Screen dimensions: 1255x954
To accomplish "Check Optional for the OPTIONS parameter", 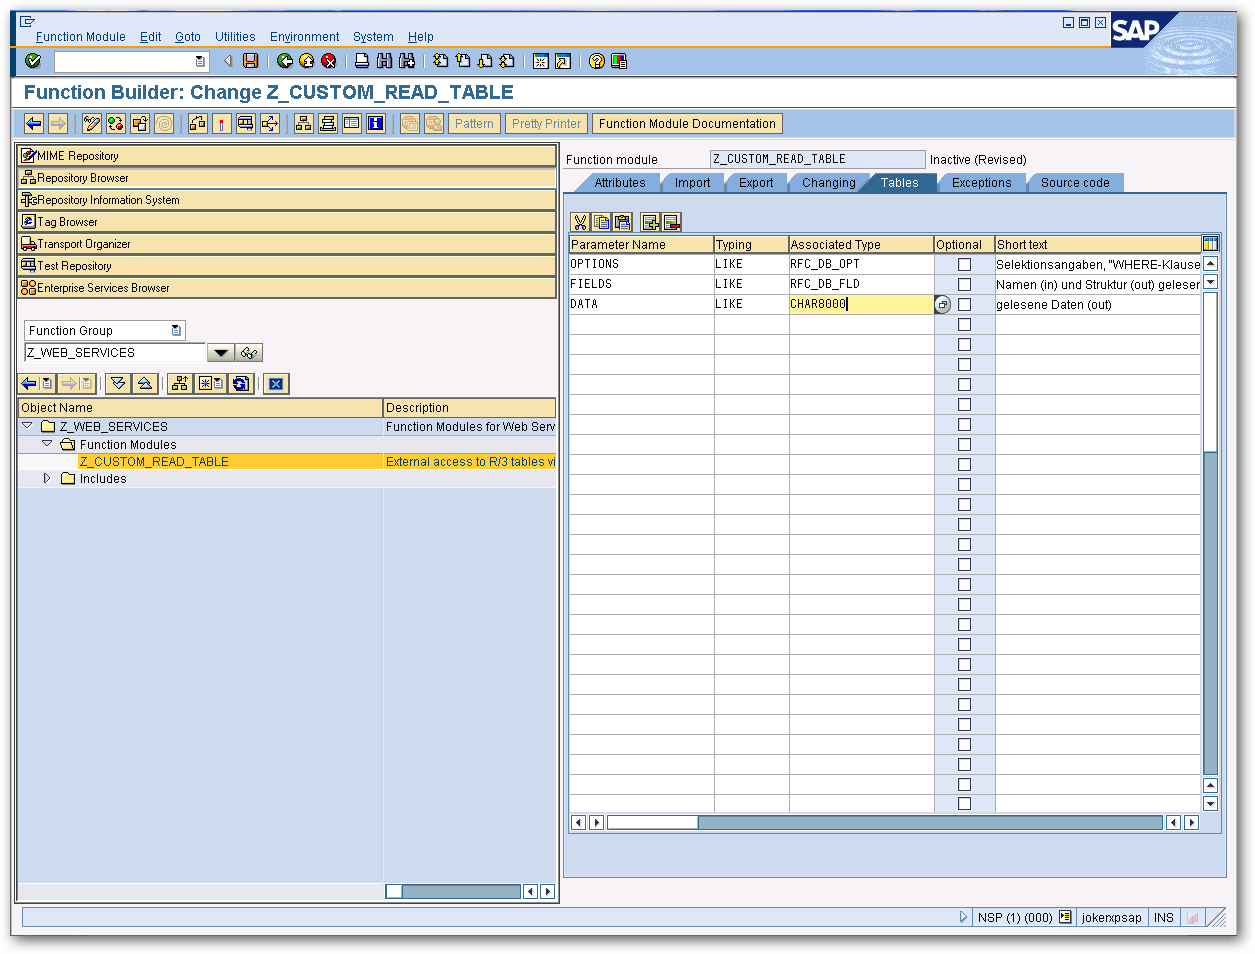I will click(963, 264).
